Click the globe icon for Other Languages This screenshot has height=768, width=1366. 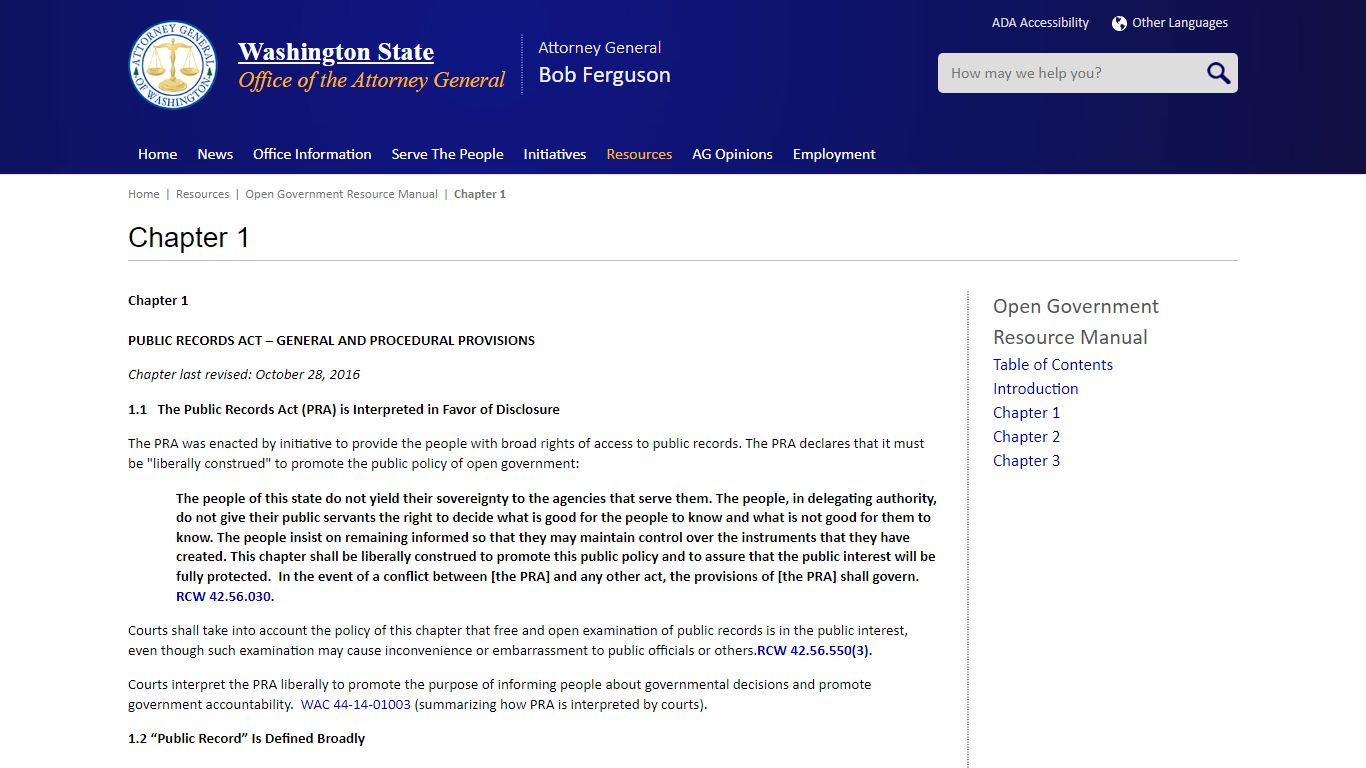1119,23
